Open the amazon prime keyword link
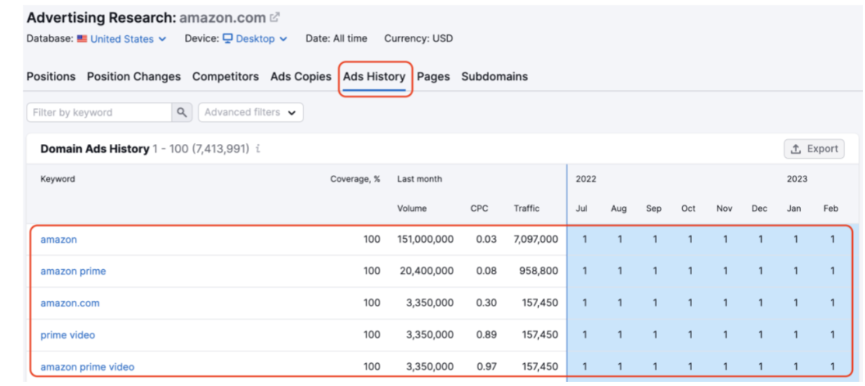 73,271
